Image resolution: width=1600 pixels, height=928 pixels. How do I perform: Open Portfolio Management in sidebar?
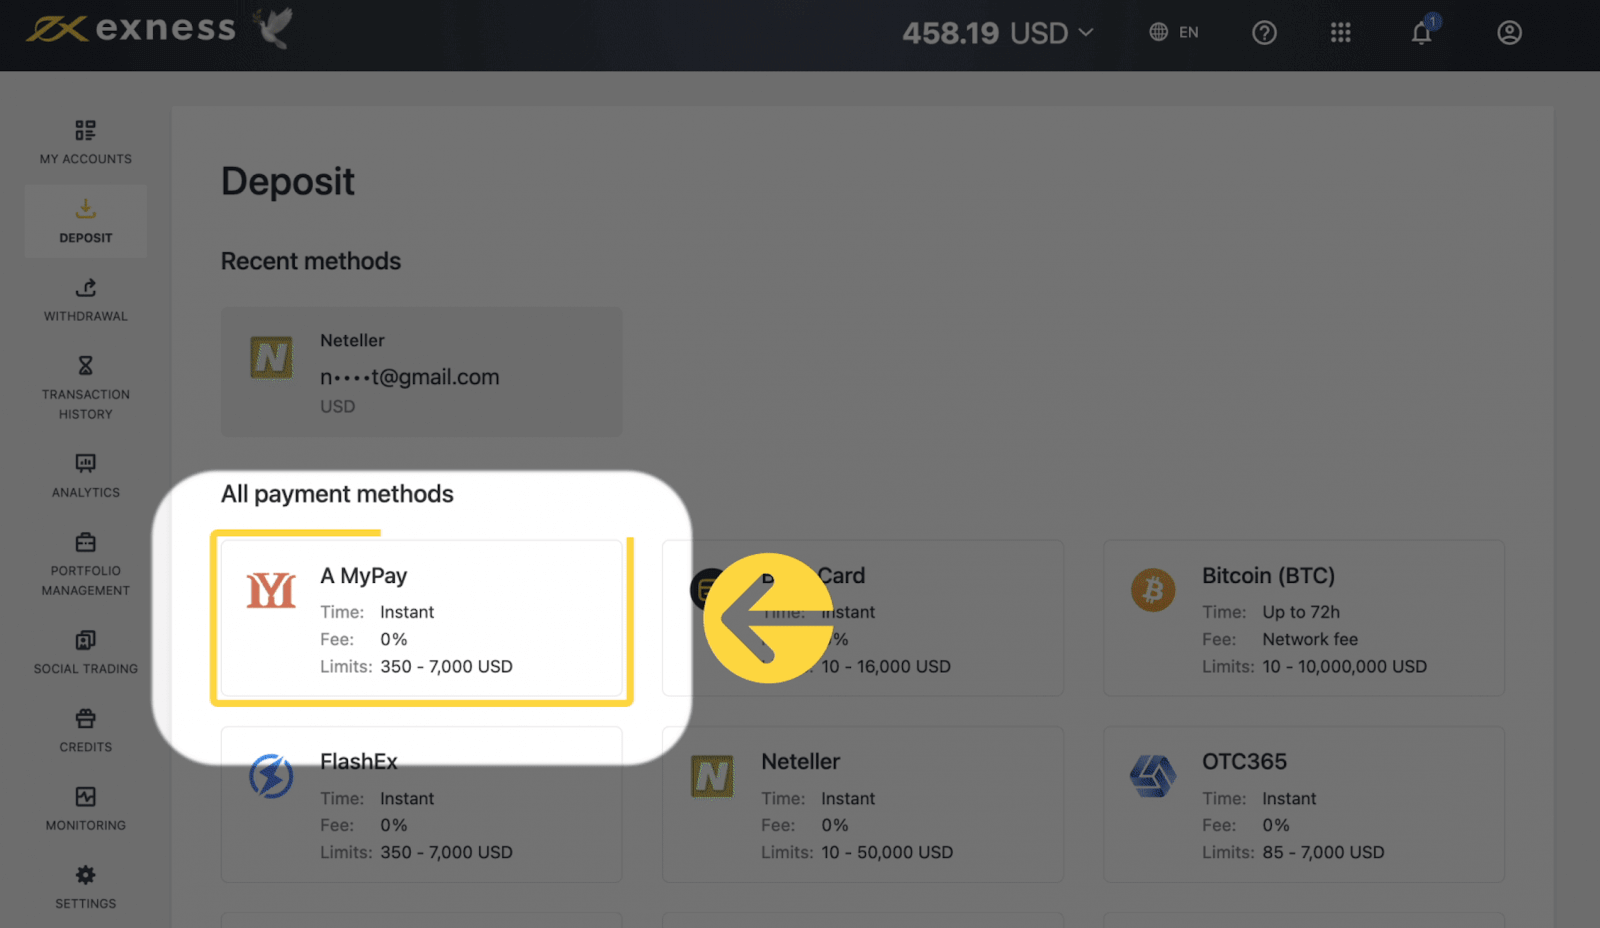pos(86,564)
